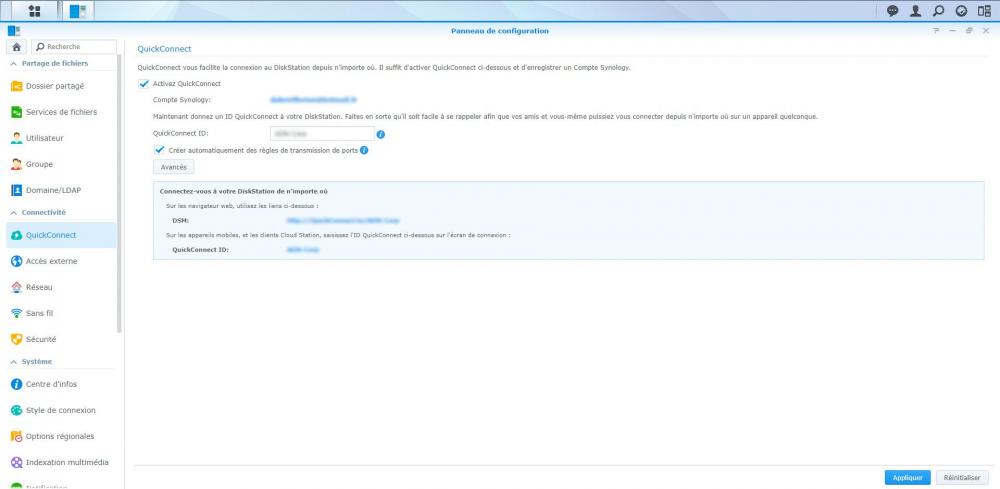Click the Services de fichiers icon
Image resolution: width=1000 pixels, height=489 pixels.
coord(17,112)
